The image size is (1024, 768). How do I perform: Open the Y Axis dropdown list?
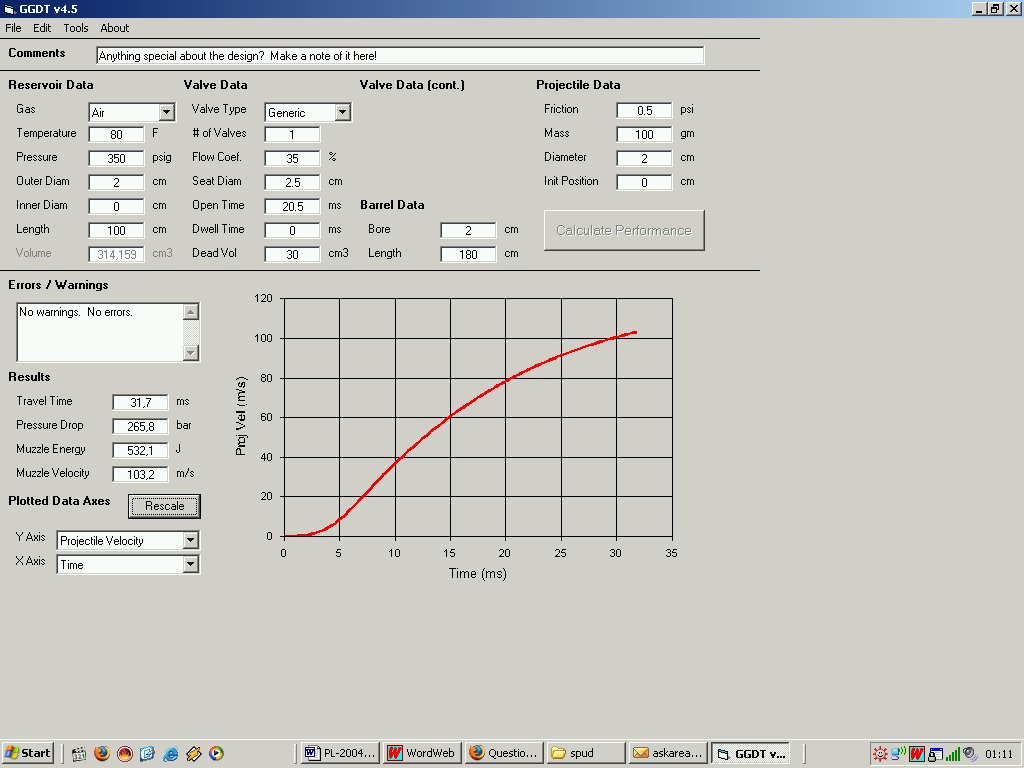pyautogui.click(x=191, y=541)
